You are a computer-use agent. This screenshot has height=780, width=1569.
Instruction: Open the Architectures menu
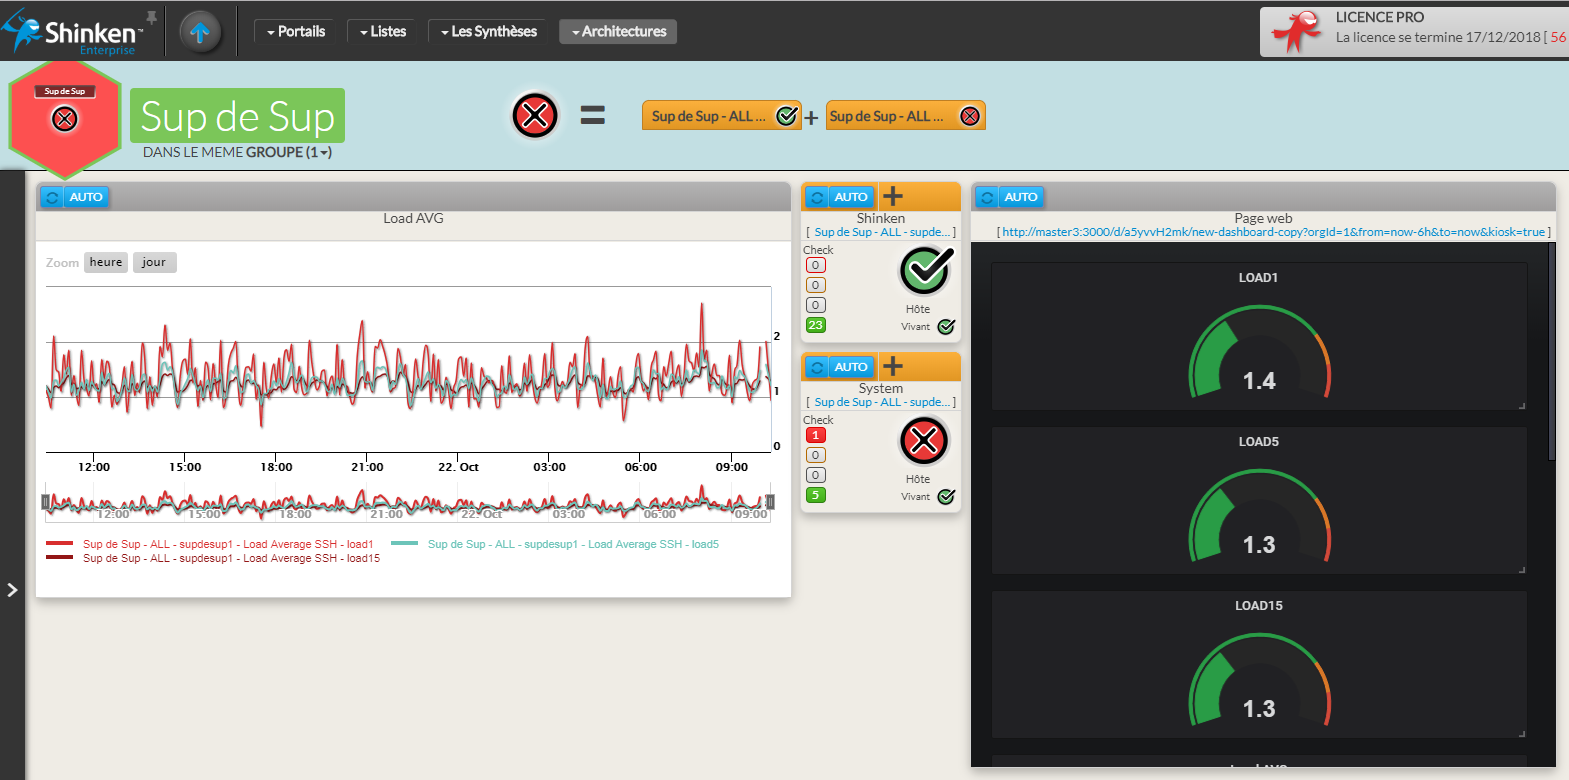(618, 32)
